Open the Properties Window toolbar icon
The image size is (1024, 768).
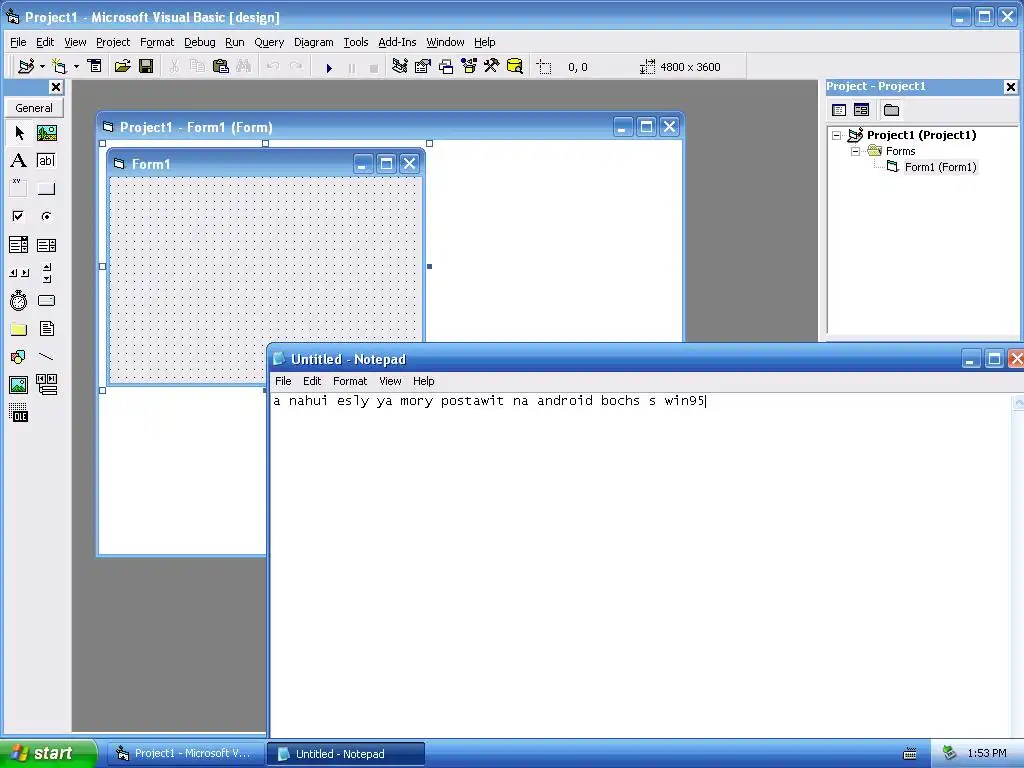[423, 67]
